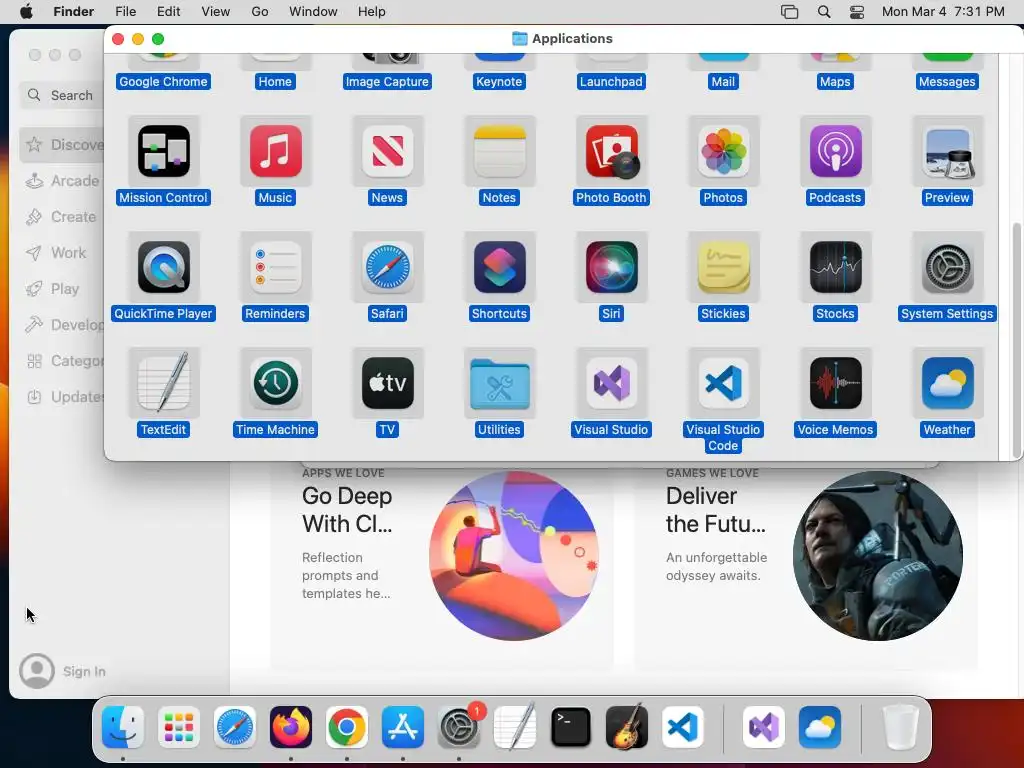1024x768 pixels.
Task: Click the Launchpad label in Applications window
Action: (611, 82)
